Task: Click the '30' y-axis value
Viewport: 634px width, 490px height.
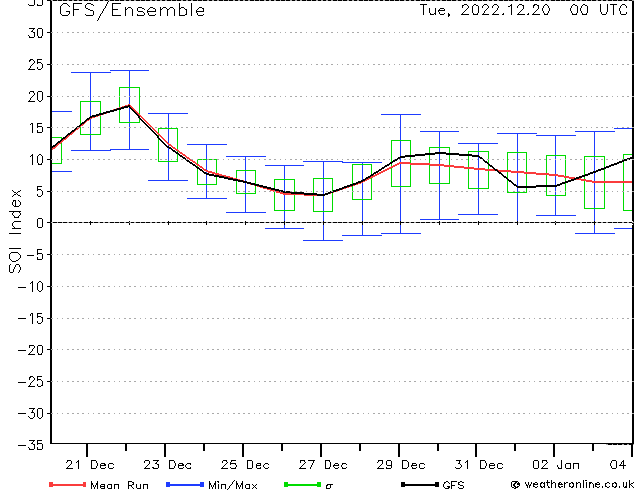Action: [x=36, y=33]
